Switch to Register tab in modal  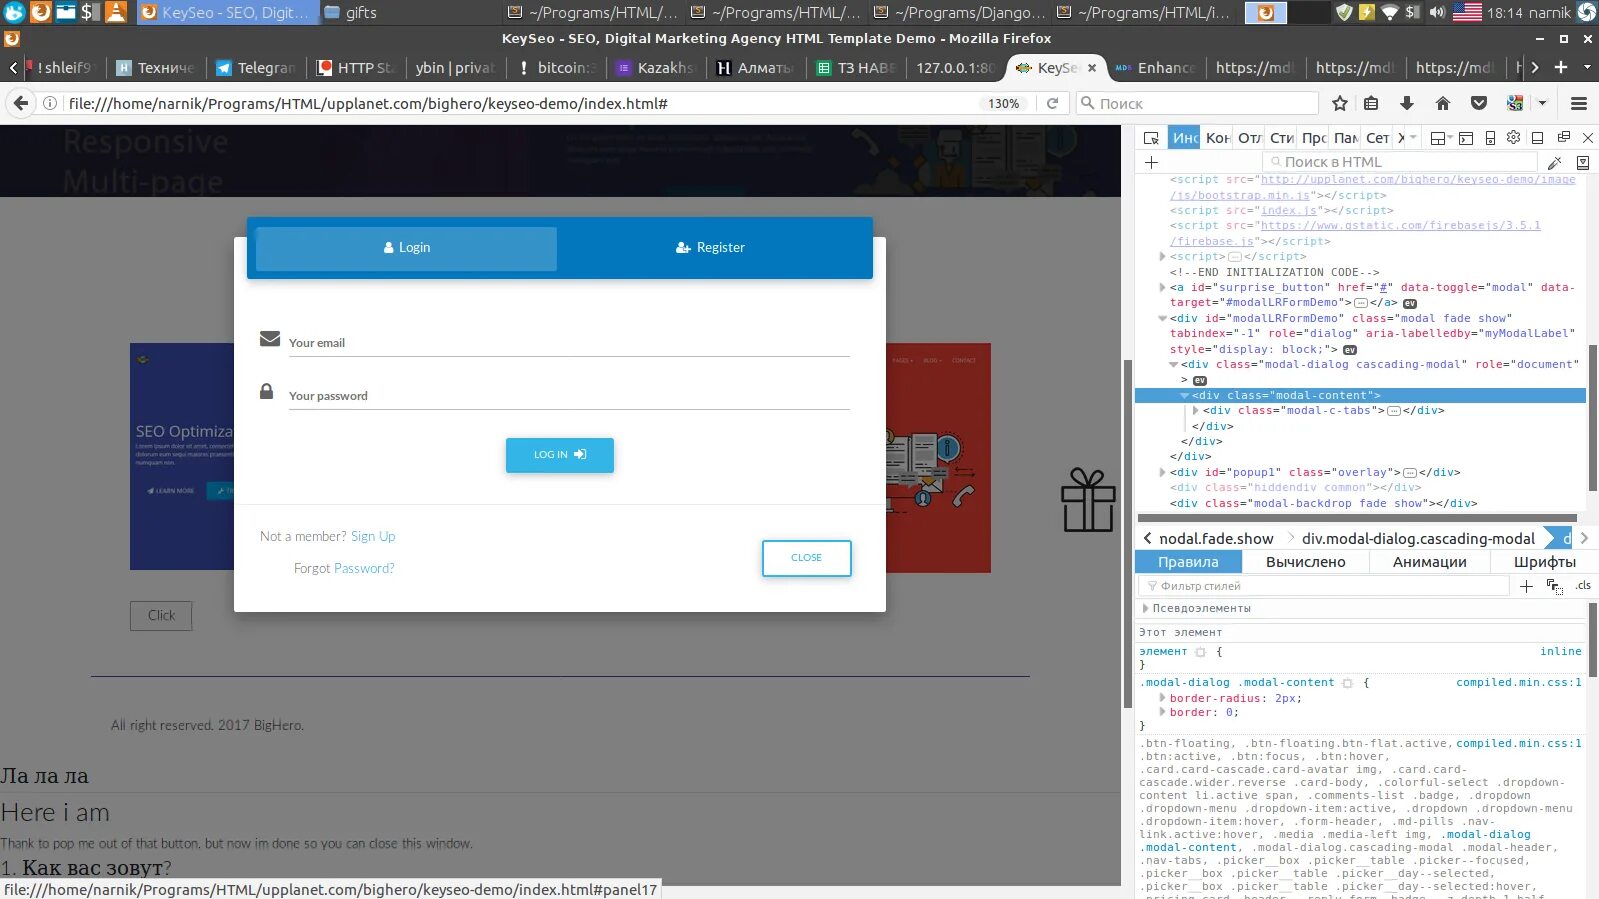[710, 248]
